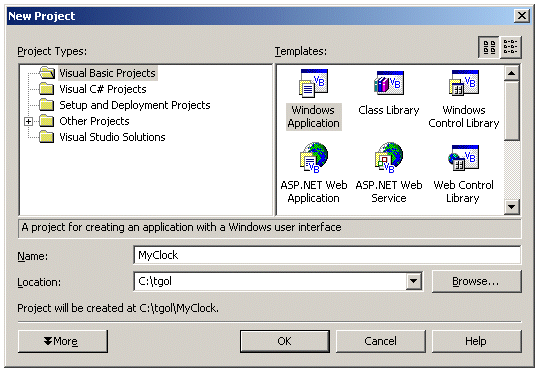Select the Windows Application template icon
540x373 pixels.
pyautogui.click(x=313, y=83)
